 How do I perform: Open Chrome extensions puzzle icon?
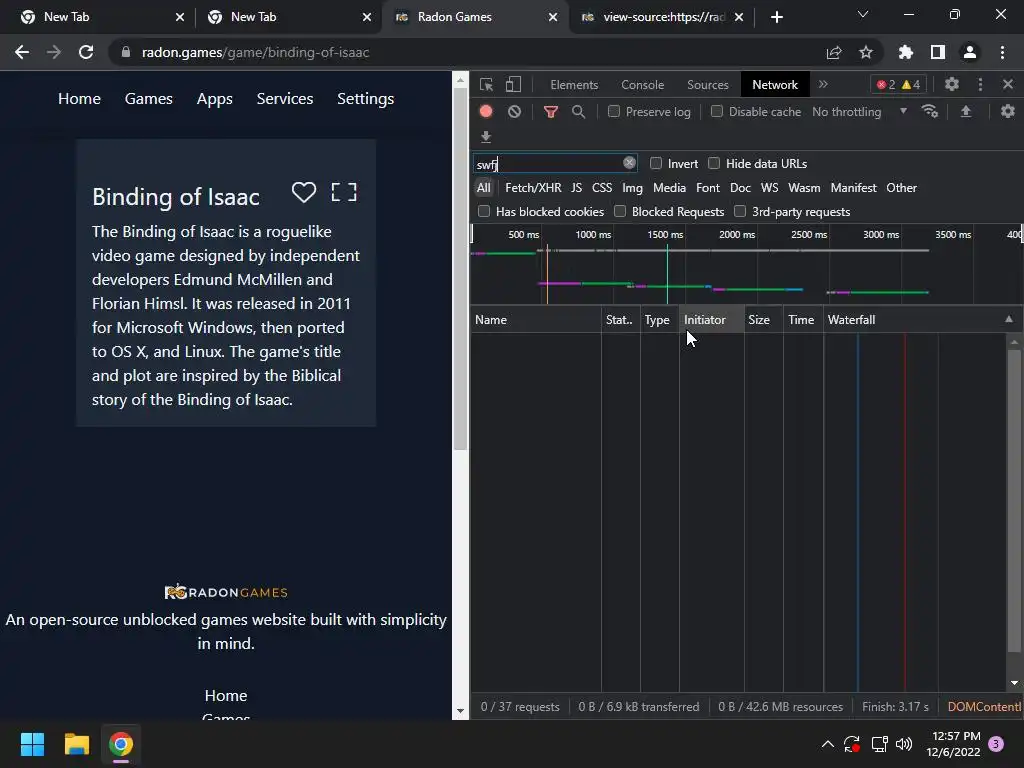(906, 52)
